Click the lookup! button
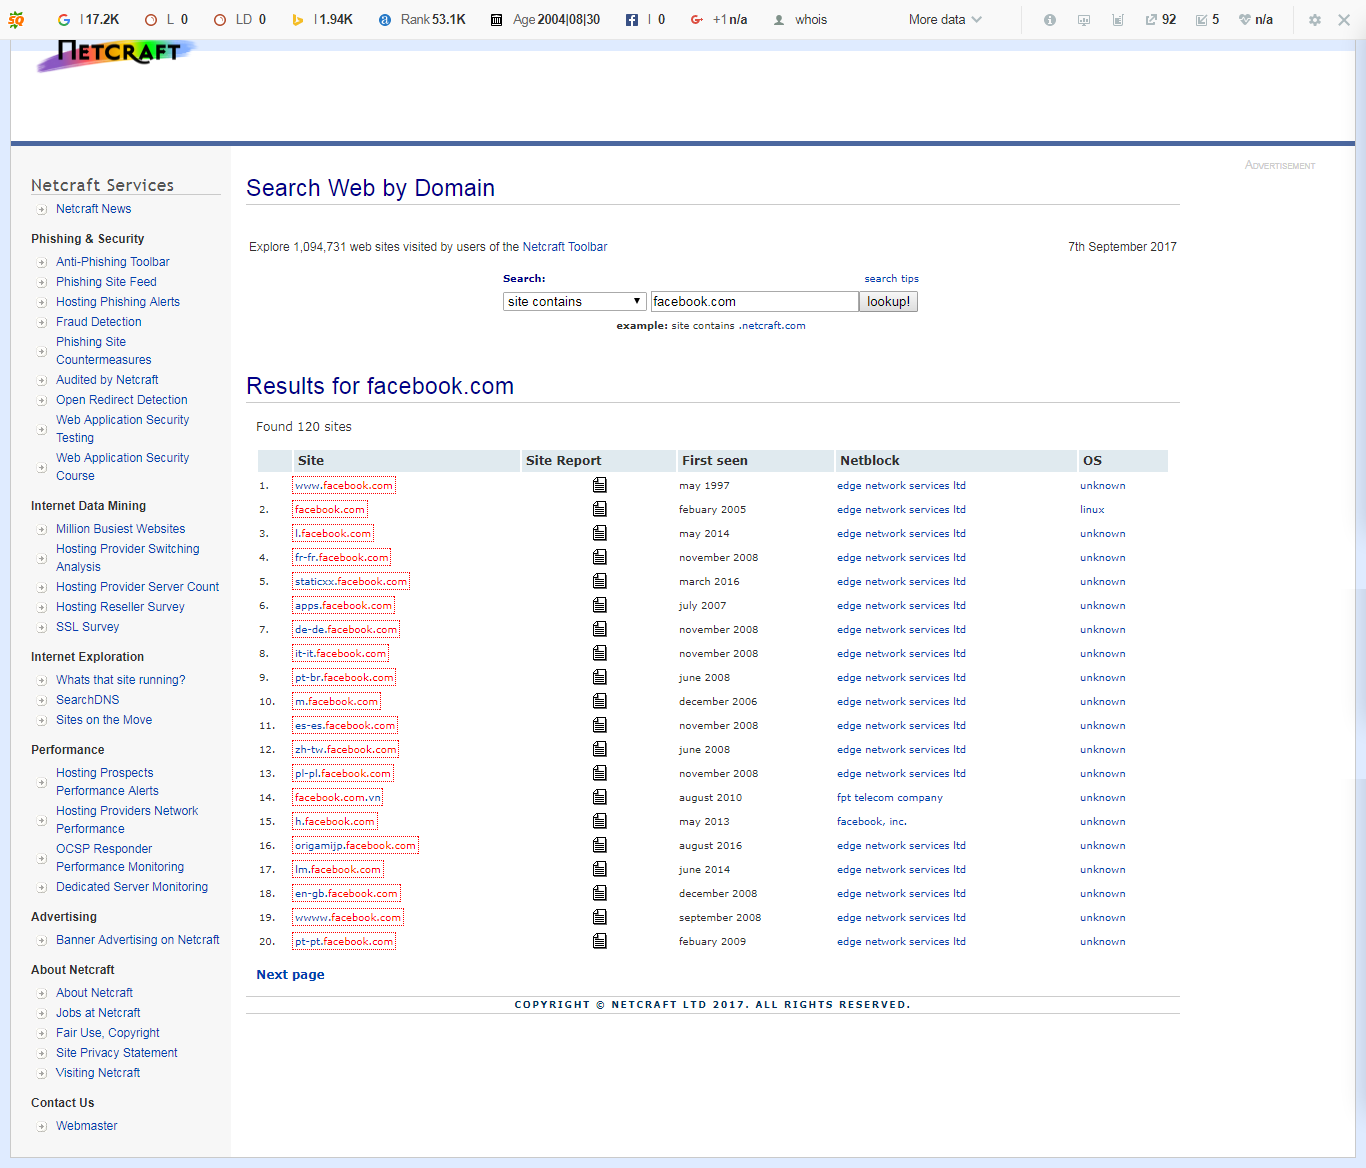 tap(888, 300)
